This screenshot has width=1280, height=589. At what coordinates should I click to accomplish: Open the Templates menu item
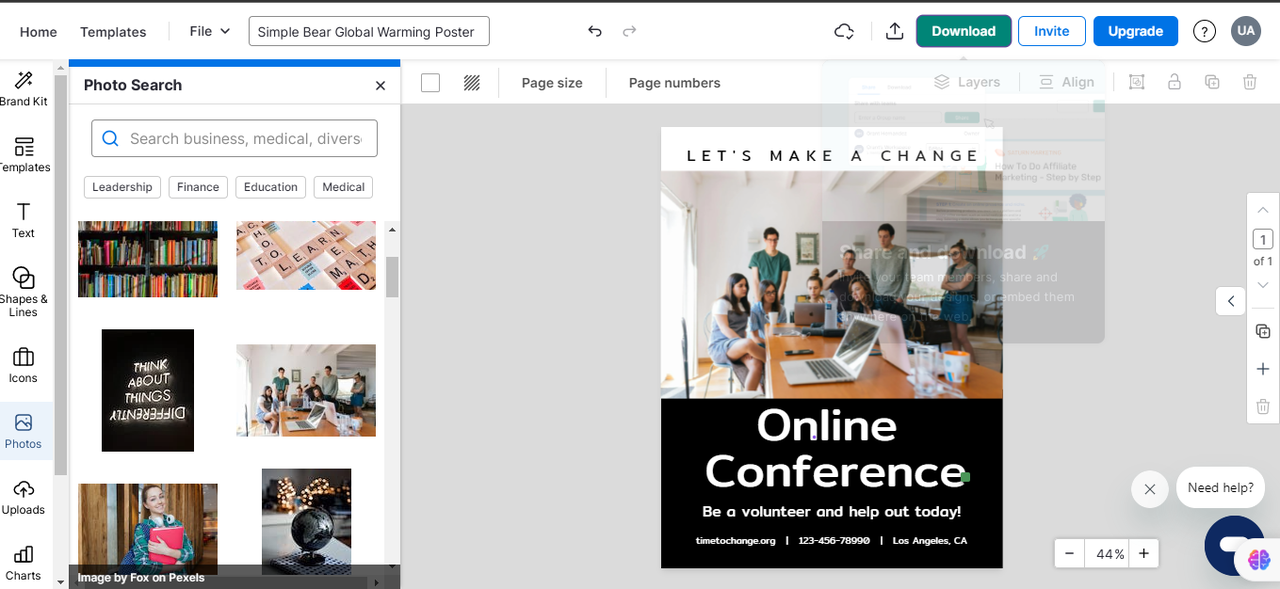[113, 32]
